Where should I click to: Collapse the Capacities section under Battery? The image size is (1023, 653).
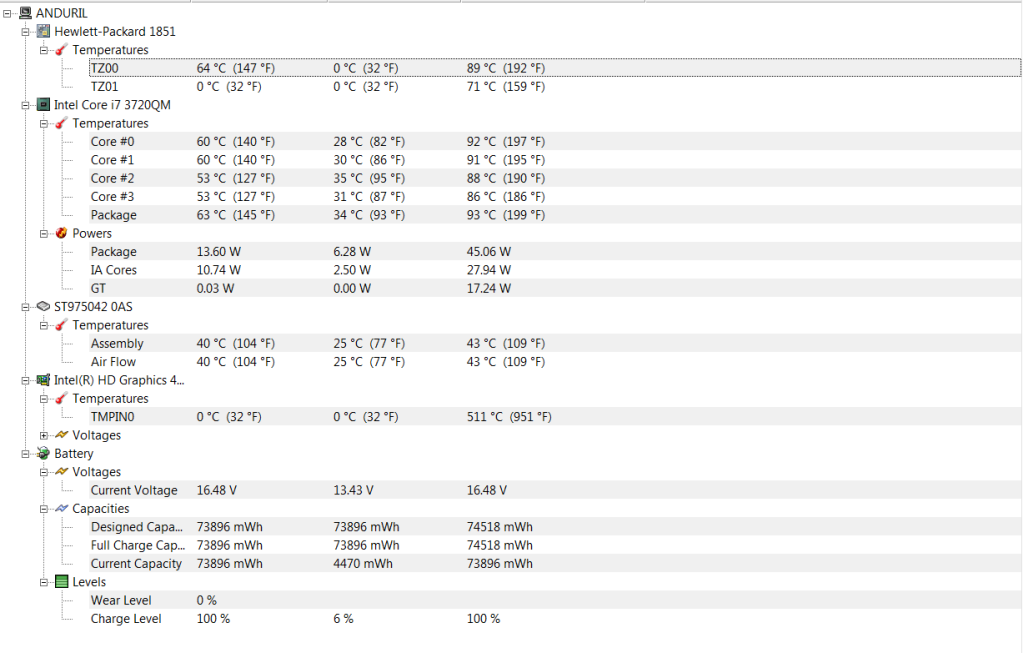[x=44, y=508]
